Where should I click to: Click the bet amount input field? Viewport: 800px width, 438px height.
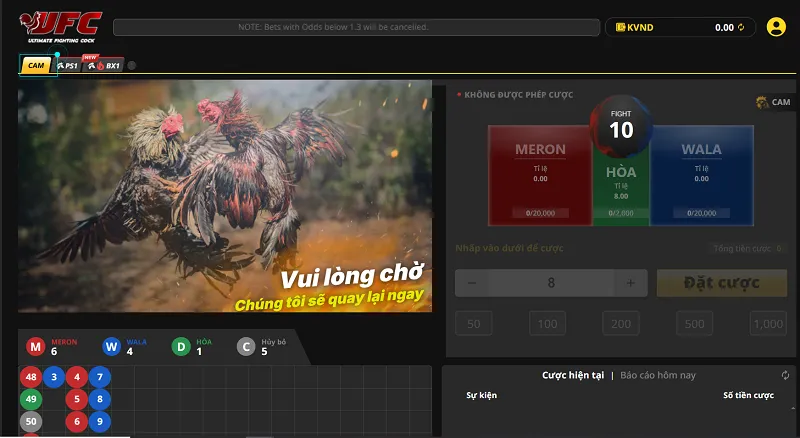click(x=551, y=283)
